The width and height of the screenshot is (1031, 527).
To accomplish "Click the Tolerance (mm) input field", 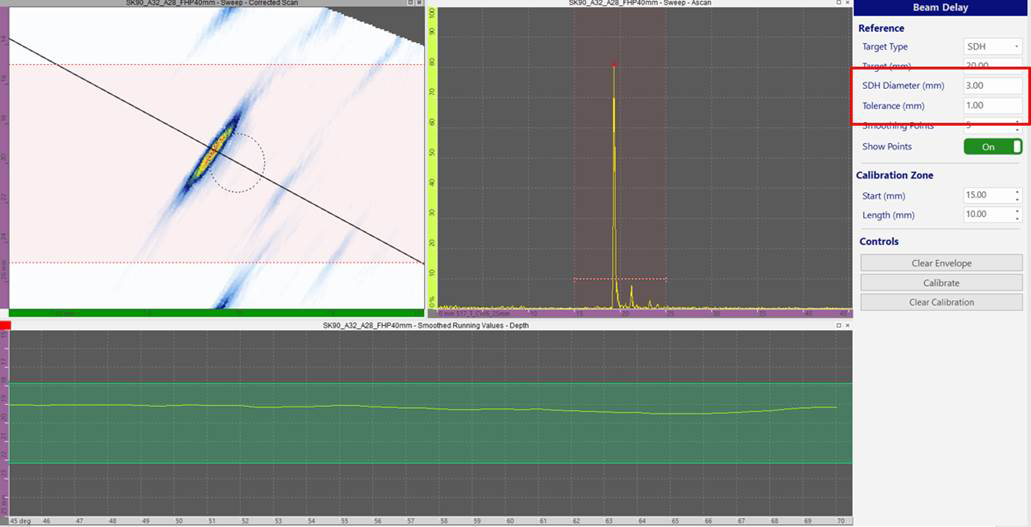I will click(x=992, y=106).
